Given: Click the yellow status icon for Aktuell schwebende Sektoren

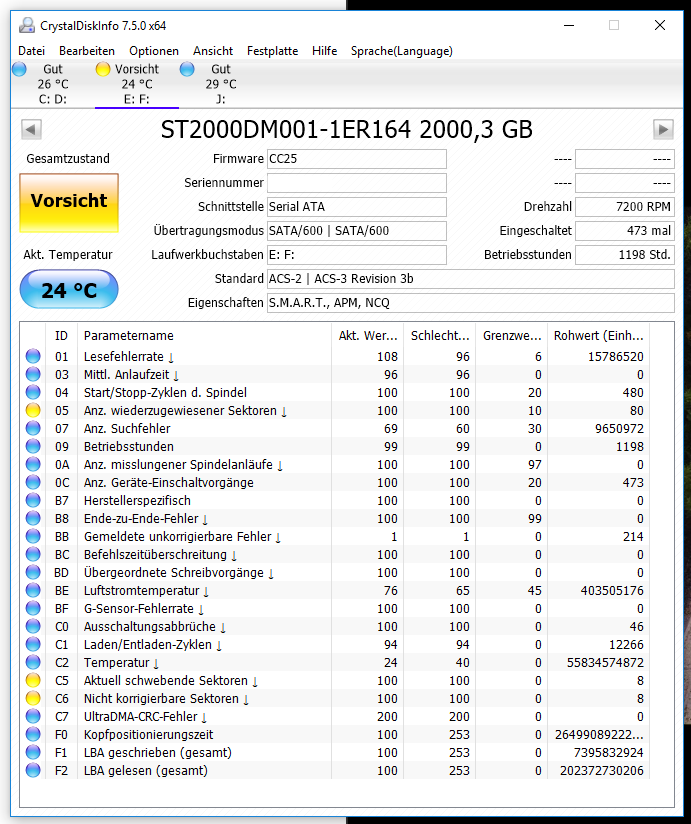Looking at the screenshot, I should [33, 681].
